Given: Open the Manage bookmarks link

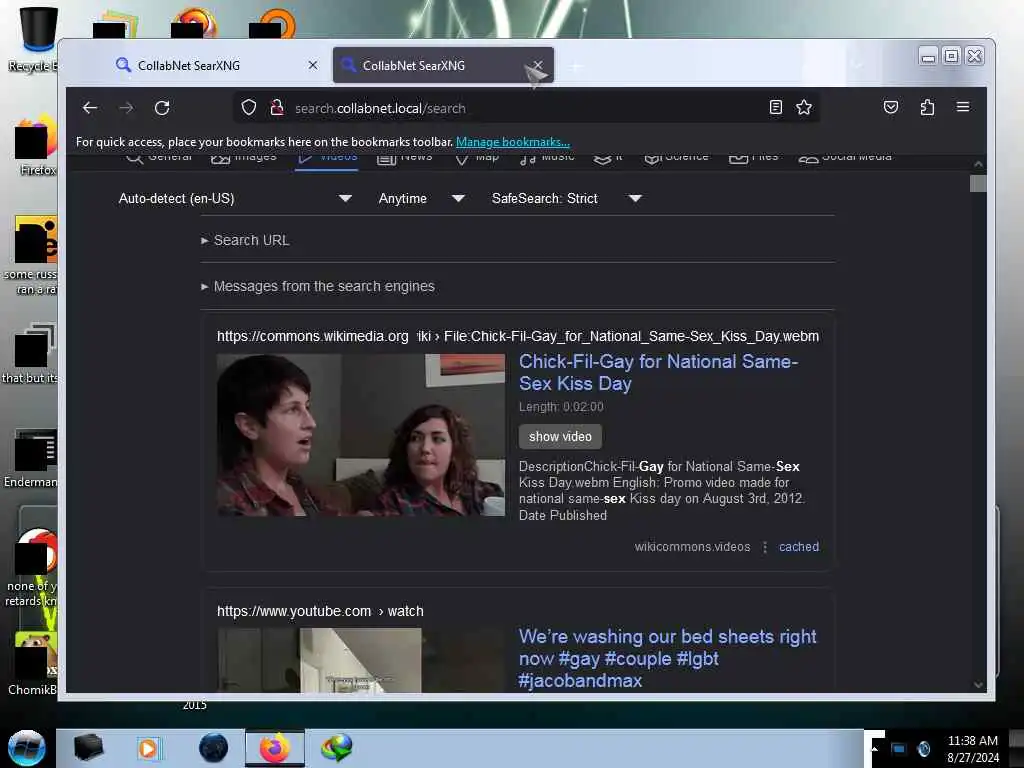Looking at the screenshot, I should tap(513, 142).
